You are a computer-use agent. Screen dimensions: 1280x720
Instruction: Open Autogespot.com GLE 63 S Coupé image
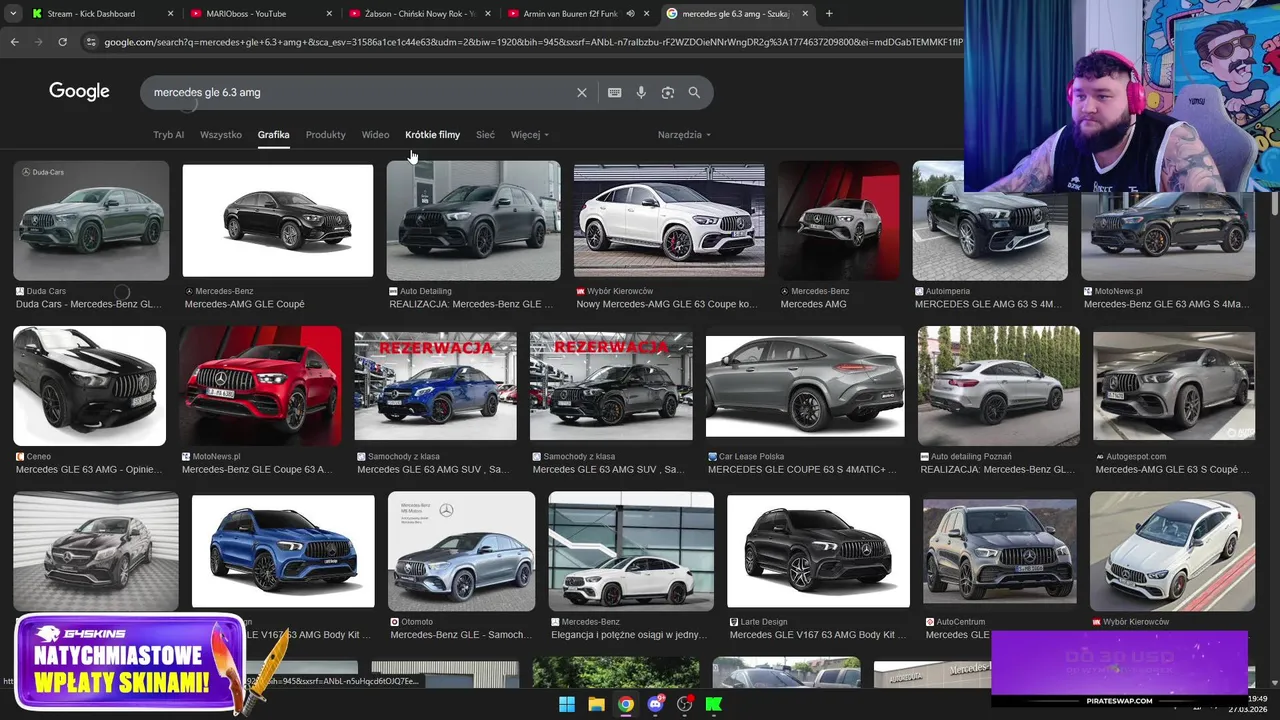tap(1174, 386)
